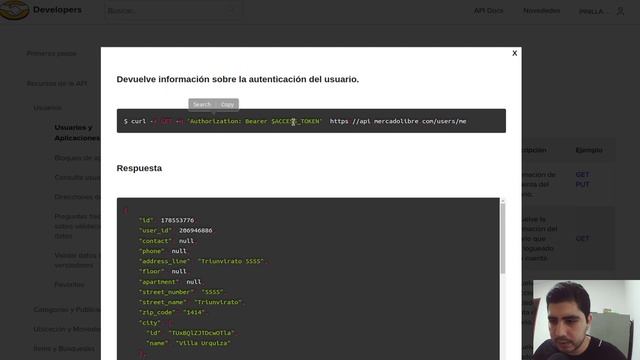Expand Categorías y Publicaciones in sidebar

pos(67,309)
